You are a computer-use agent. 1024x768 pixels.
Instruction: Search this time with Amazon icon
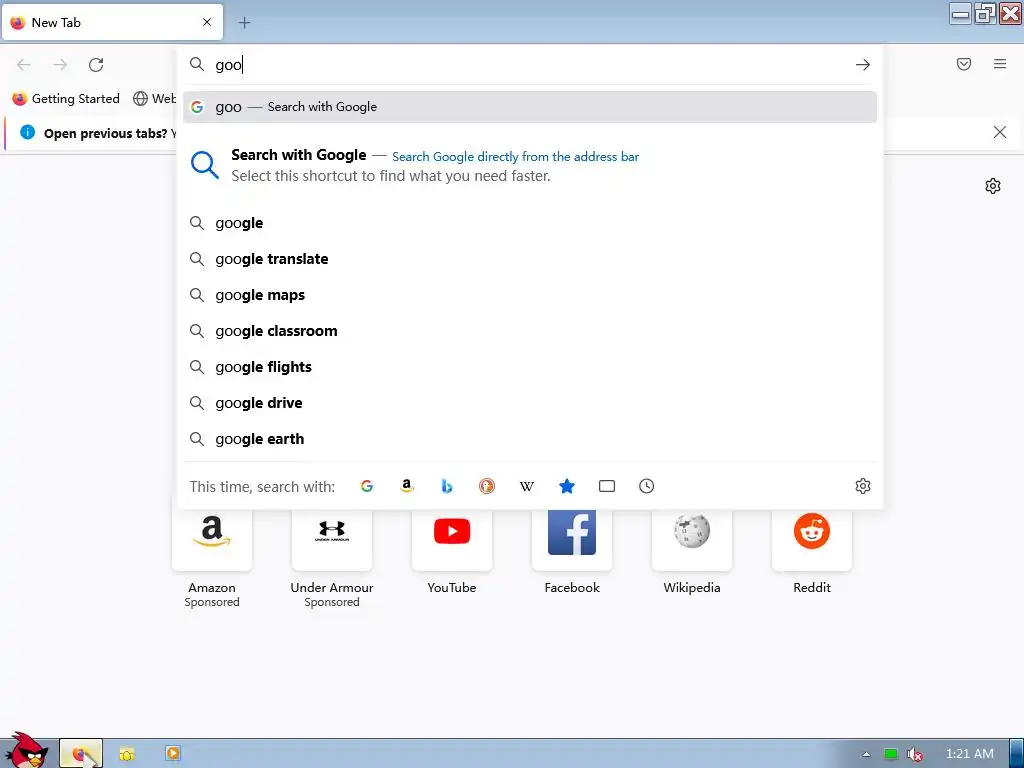tap(407, 487)
